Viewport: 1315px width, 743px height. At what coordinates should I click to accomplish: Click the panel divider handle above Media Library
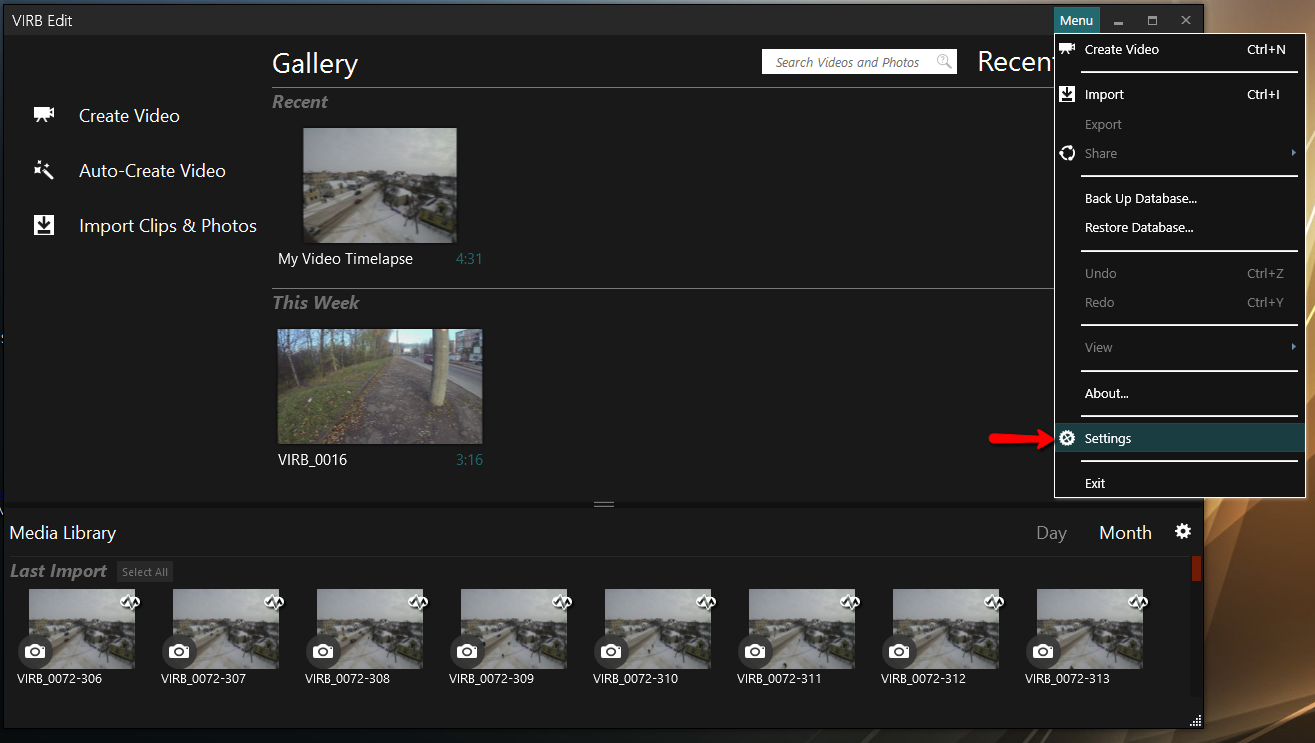(604, 504)
